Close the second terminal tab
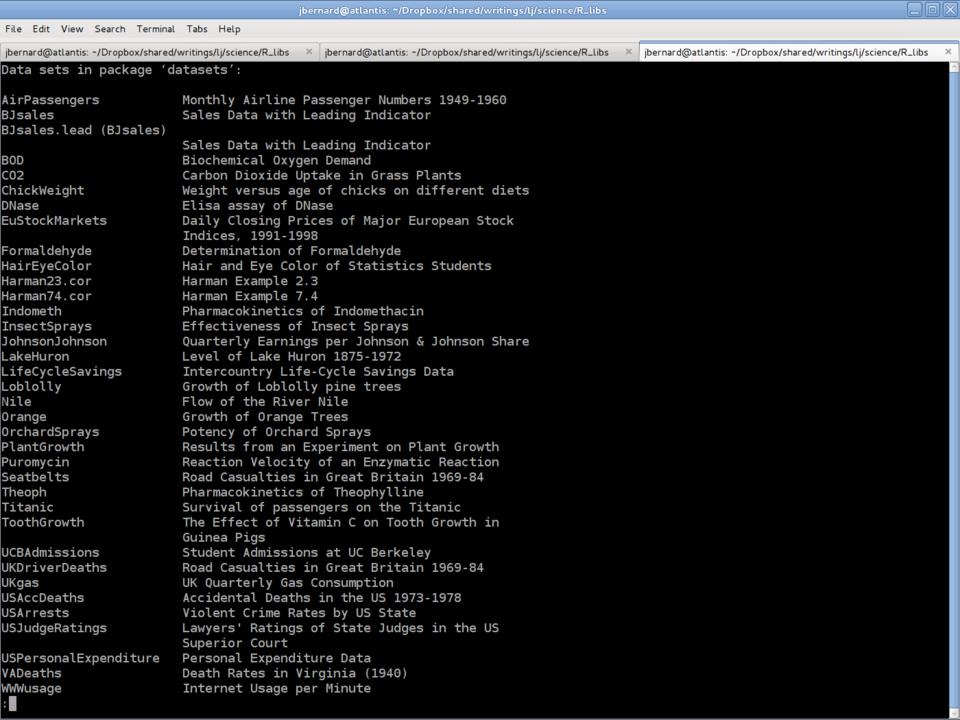 (628, 52)
